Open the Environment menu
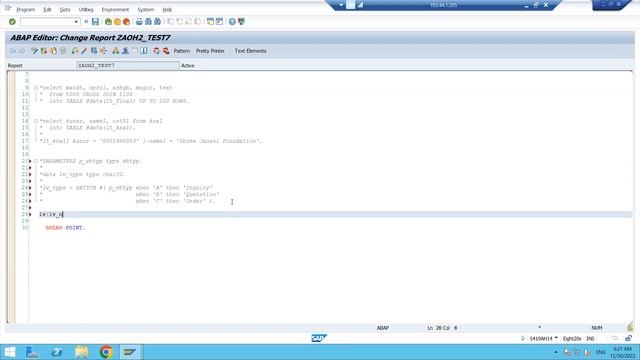This screenshot has width=640, height=360. pyautogui.click(x=115, y=9)
